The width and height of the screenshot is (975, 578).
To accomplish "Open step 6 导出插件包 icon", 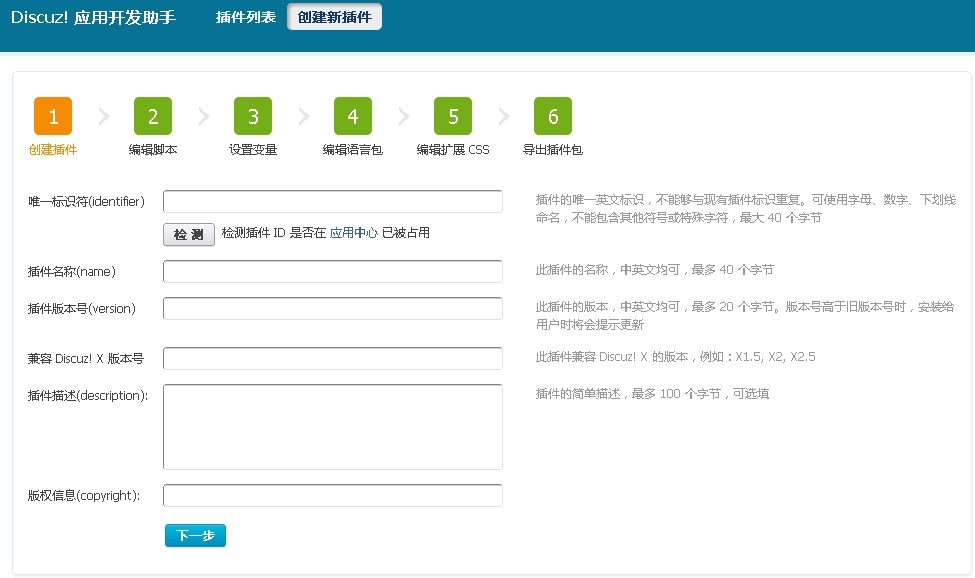I will coord(552,115).
